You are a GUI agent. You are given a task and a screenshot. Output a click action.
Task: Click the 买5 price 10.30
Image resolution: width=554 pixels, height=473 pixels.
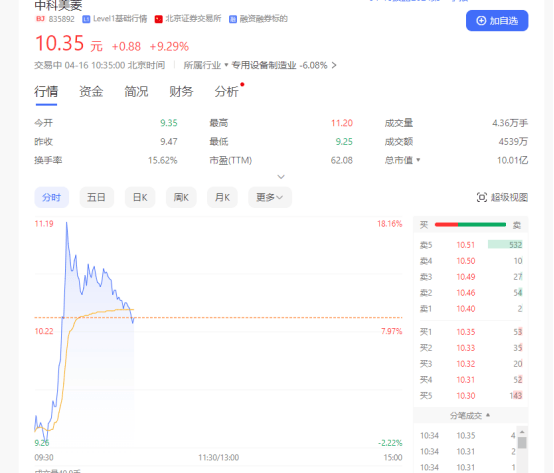[x=466, y=396]
